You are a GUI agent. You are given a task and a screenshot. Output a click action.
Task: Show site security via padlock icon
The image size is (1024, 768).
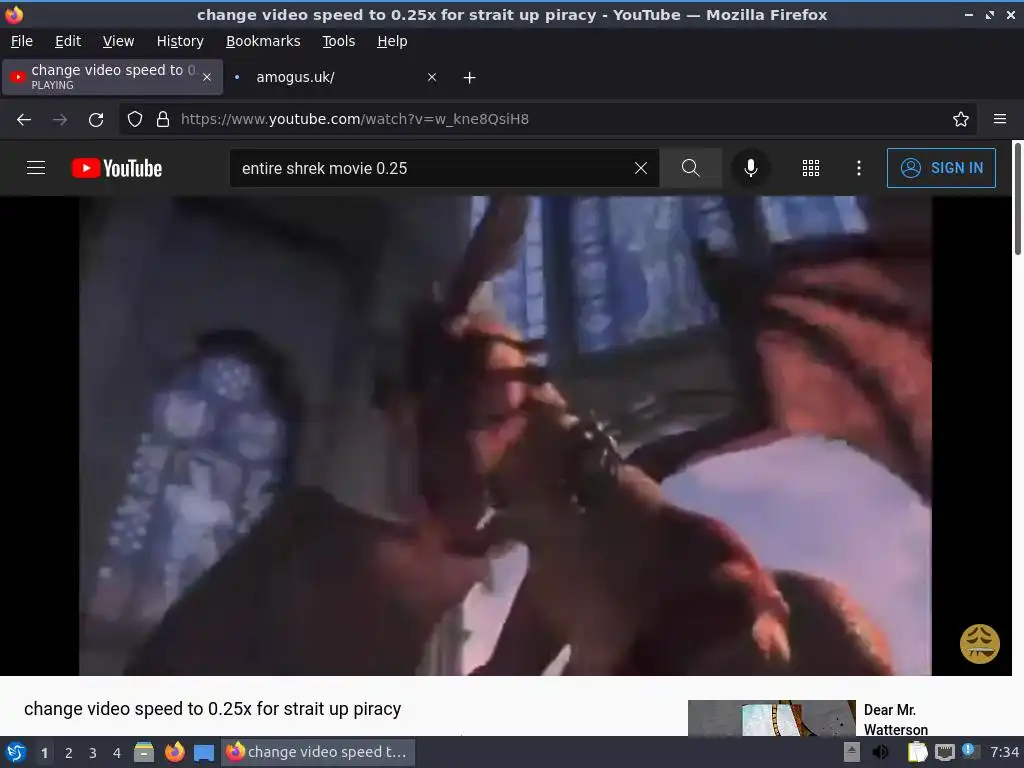163,119
